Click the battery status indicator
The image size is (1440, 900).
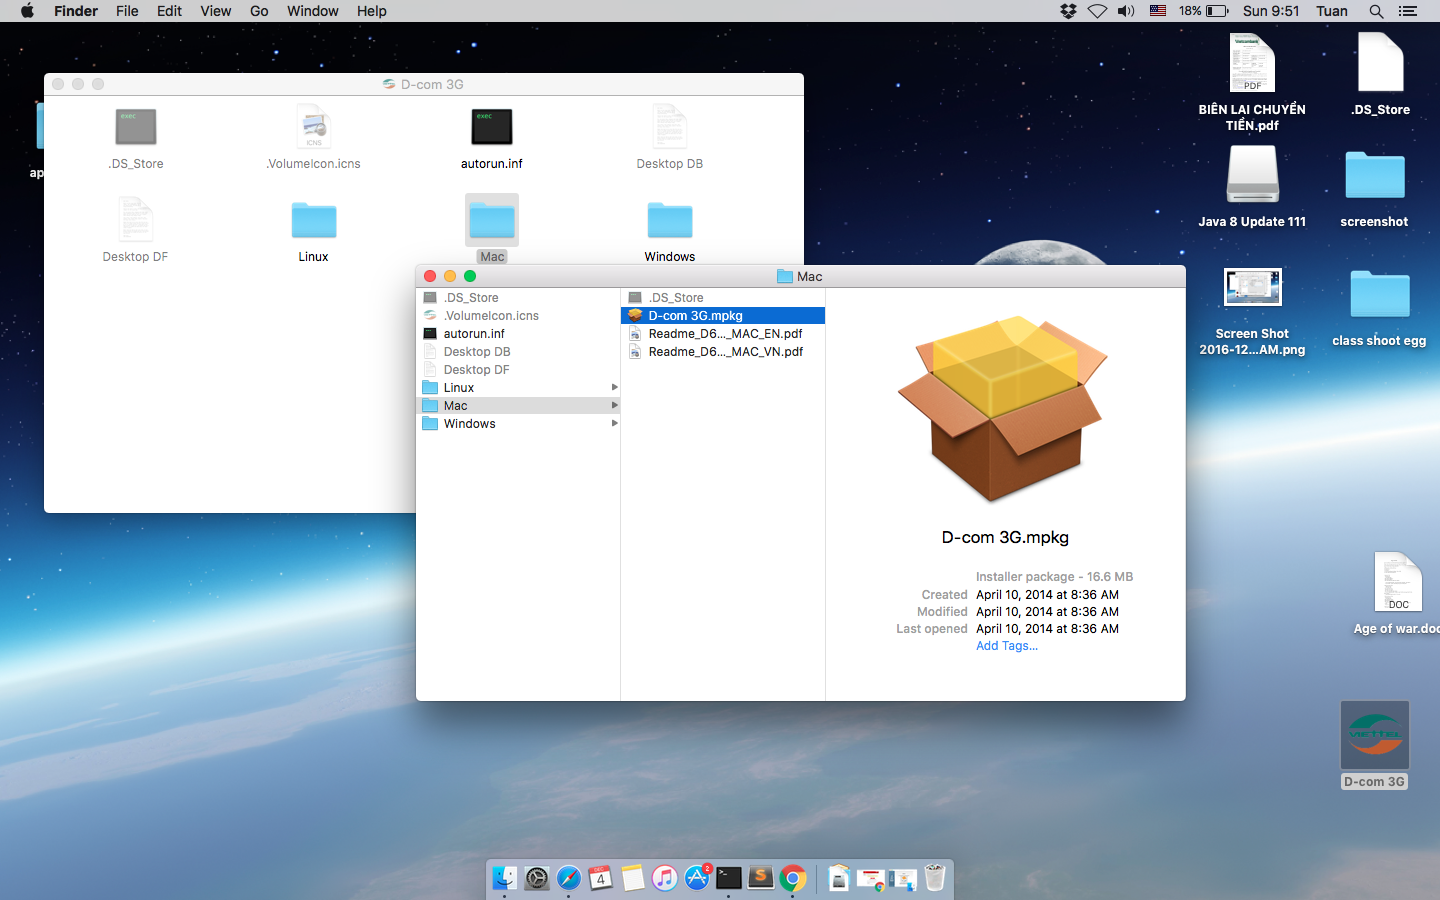point(1203,11)
